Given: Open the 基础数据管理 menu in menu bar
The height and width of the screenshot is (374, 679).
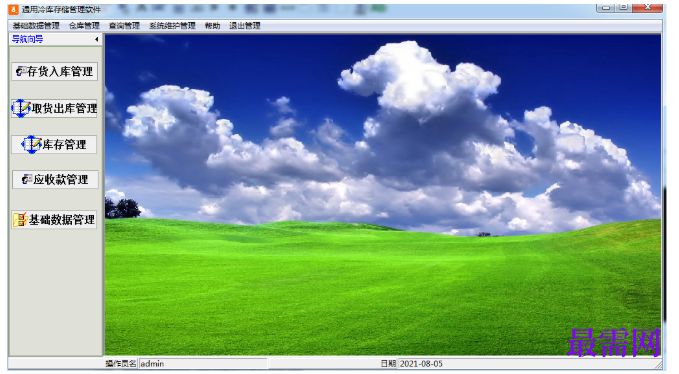Looking at the screenshot, I should pyautogui.click(x=36, y=26).
